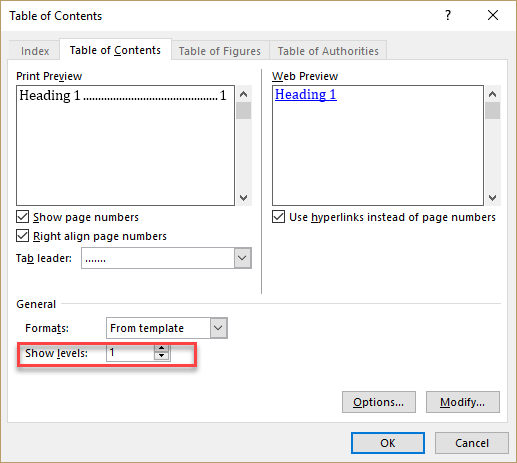Expand the Formats dropdown arrow
Screen dimensions: 517x463
[218, 328]
